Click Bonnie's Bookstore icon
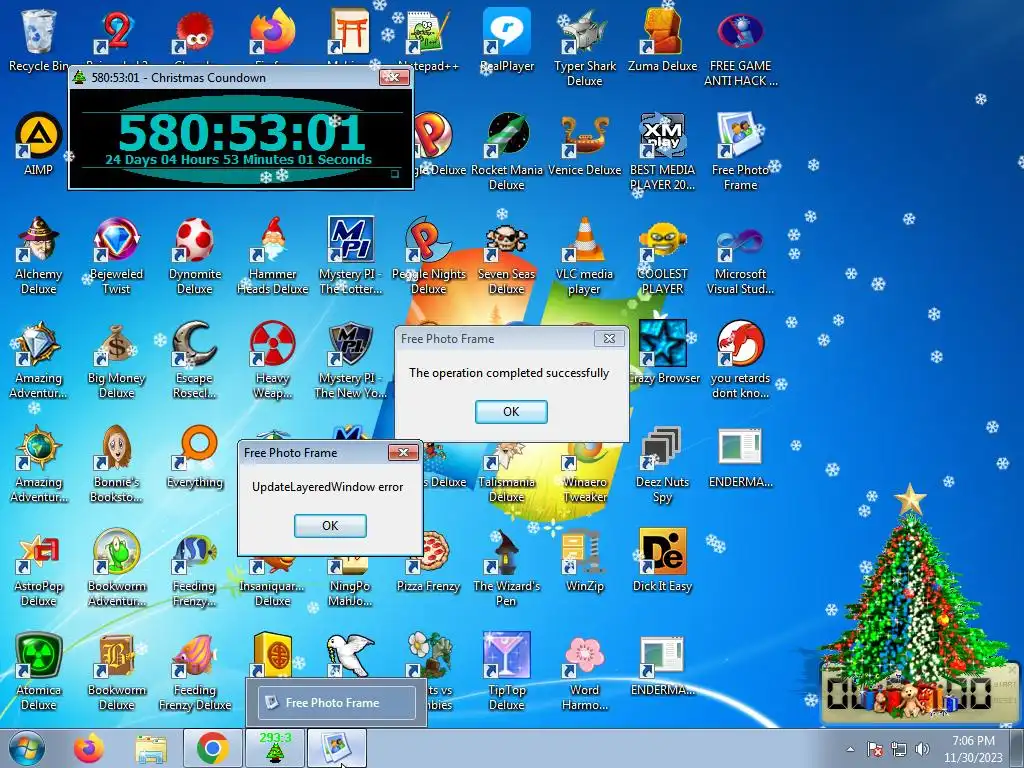 (x=116, y=464)
